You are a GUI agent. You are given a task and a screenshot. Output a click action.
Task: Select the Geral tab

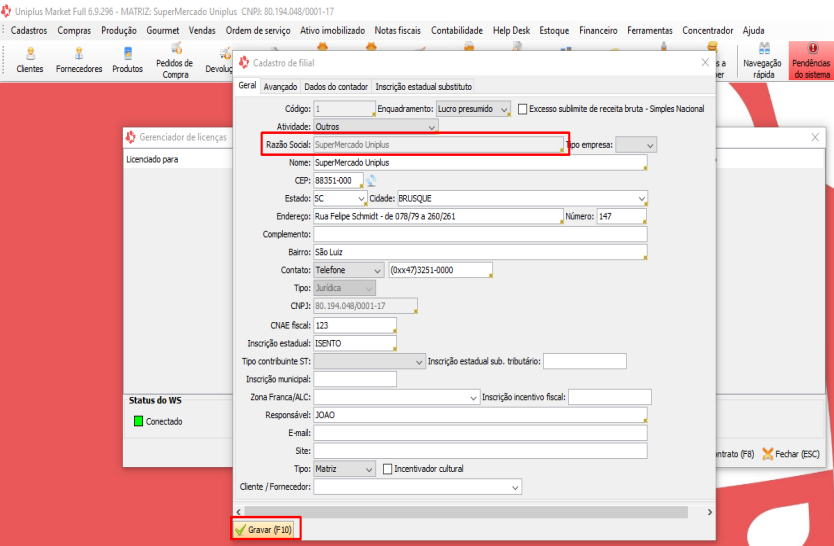(x=247, y=86)
